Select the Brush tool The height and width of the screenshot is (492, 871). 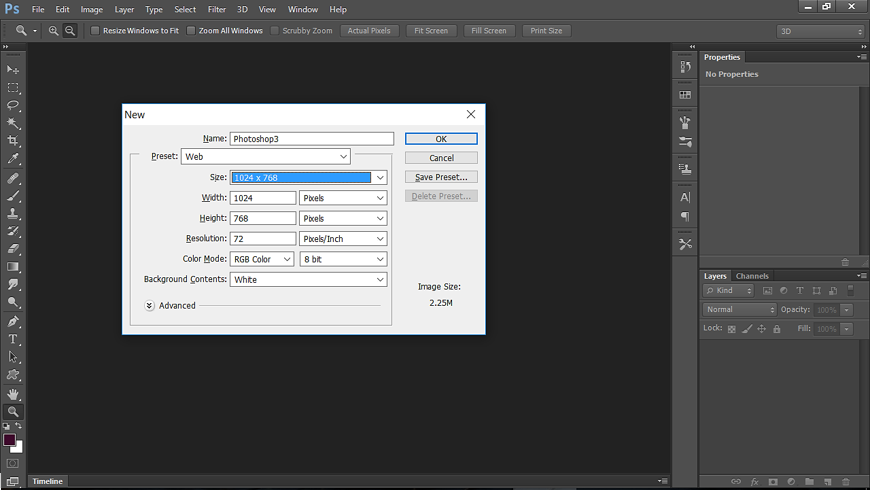click(13, 196)
